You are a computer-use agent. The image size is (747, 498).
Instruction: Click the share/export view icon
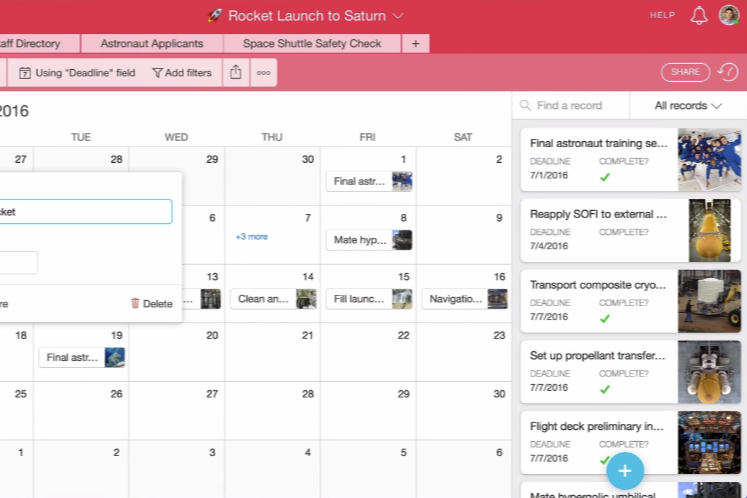236,72
